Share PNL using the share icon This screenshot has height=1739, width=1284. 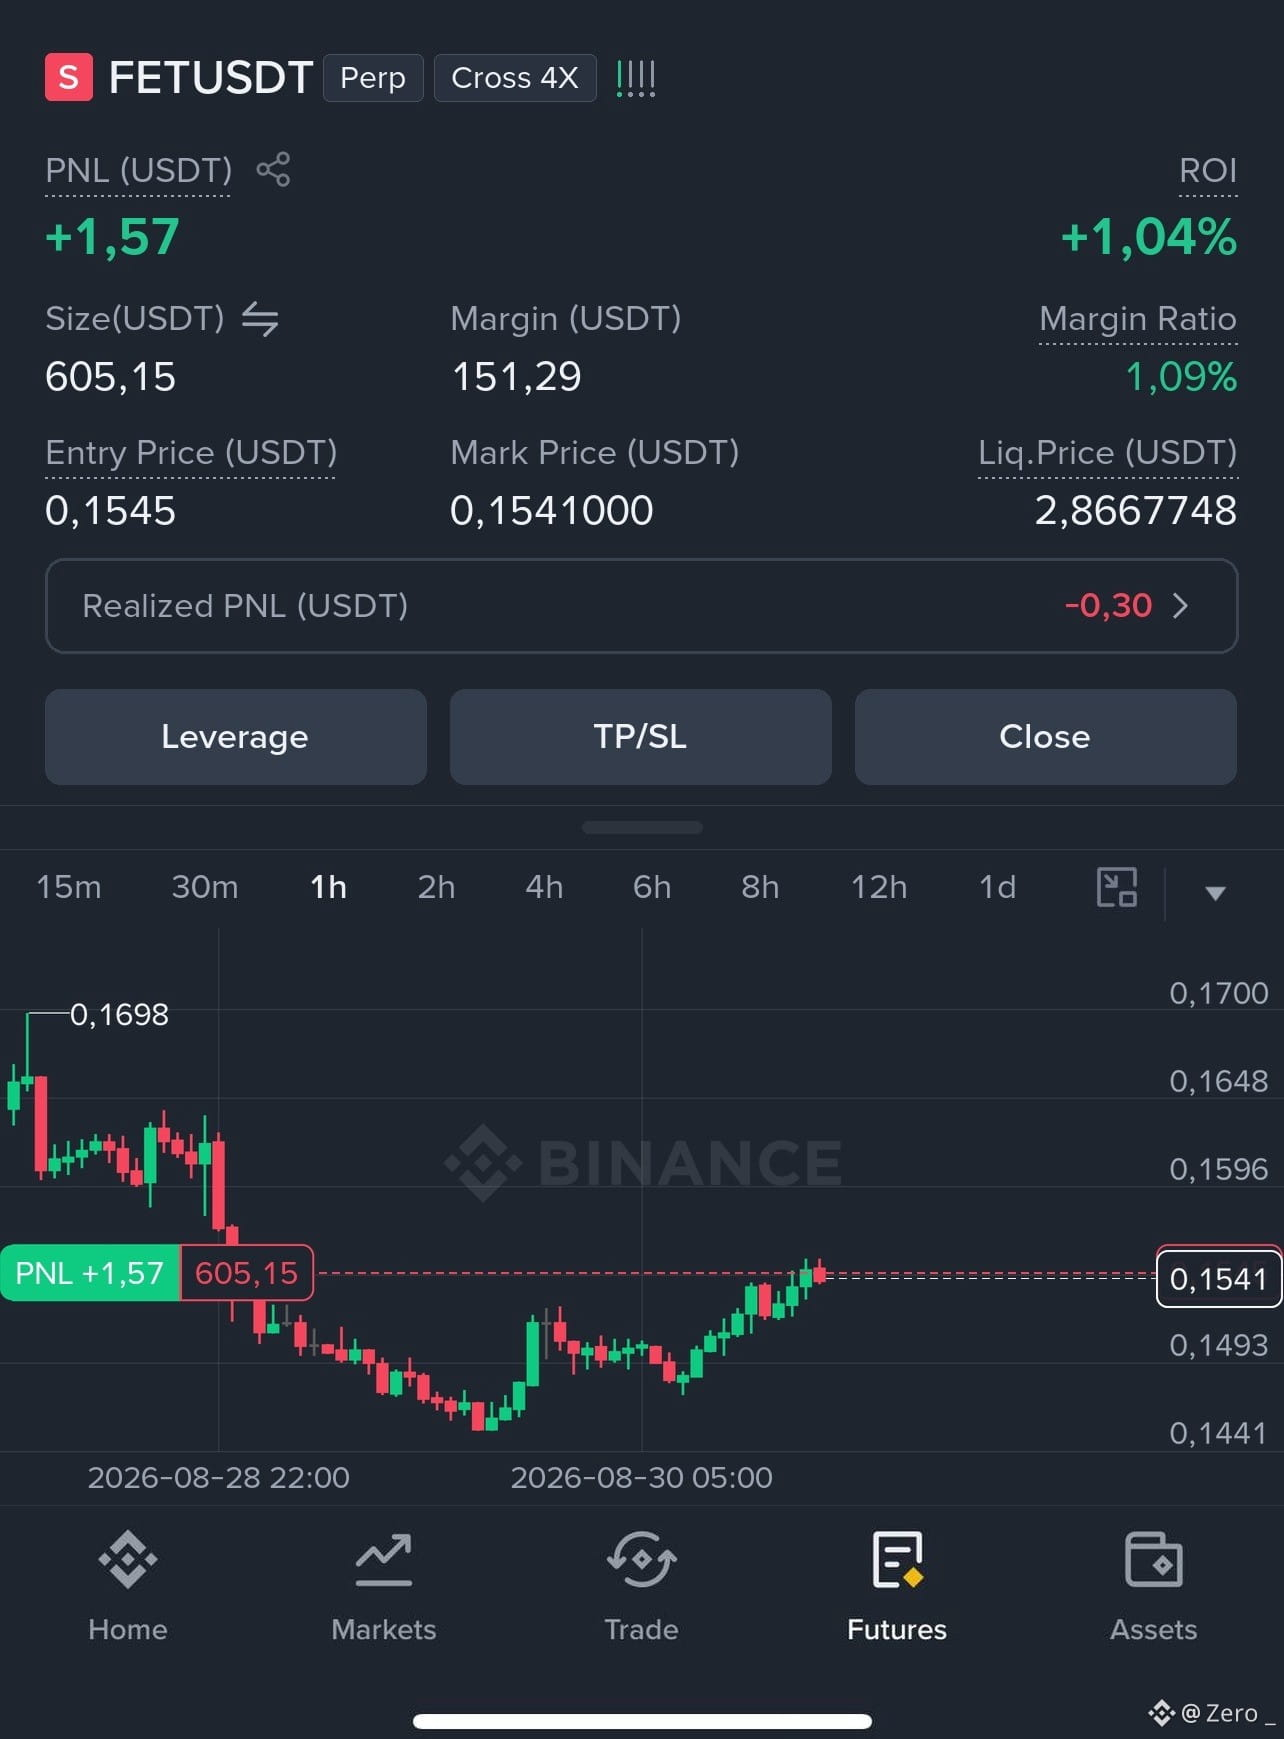coord(273,169)
